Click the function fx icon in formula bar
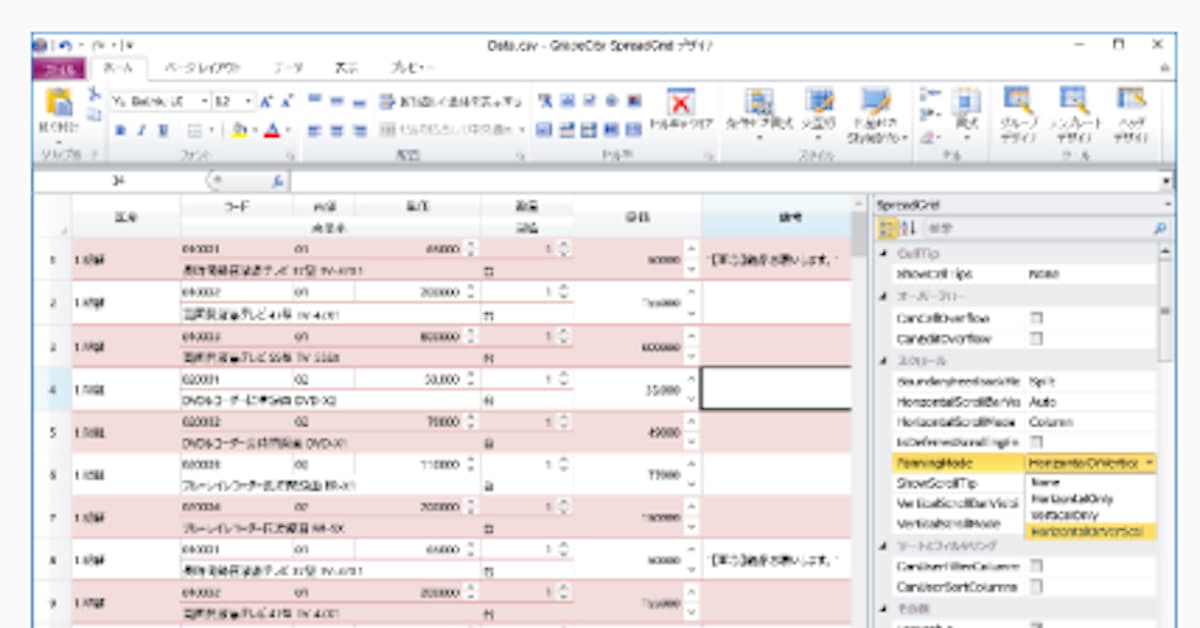This screenshot has width=1200, height=628. point(277,181)
